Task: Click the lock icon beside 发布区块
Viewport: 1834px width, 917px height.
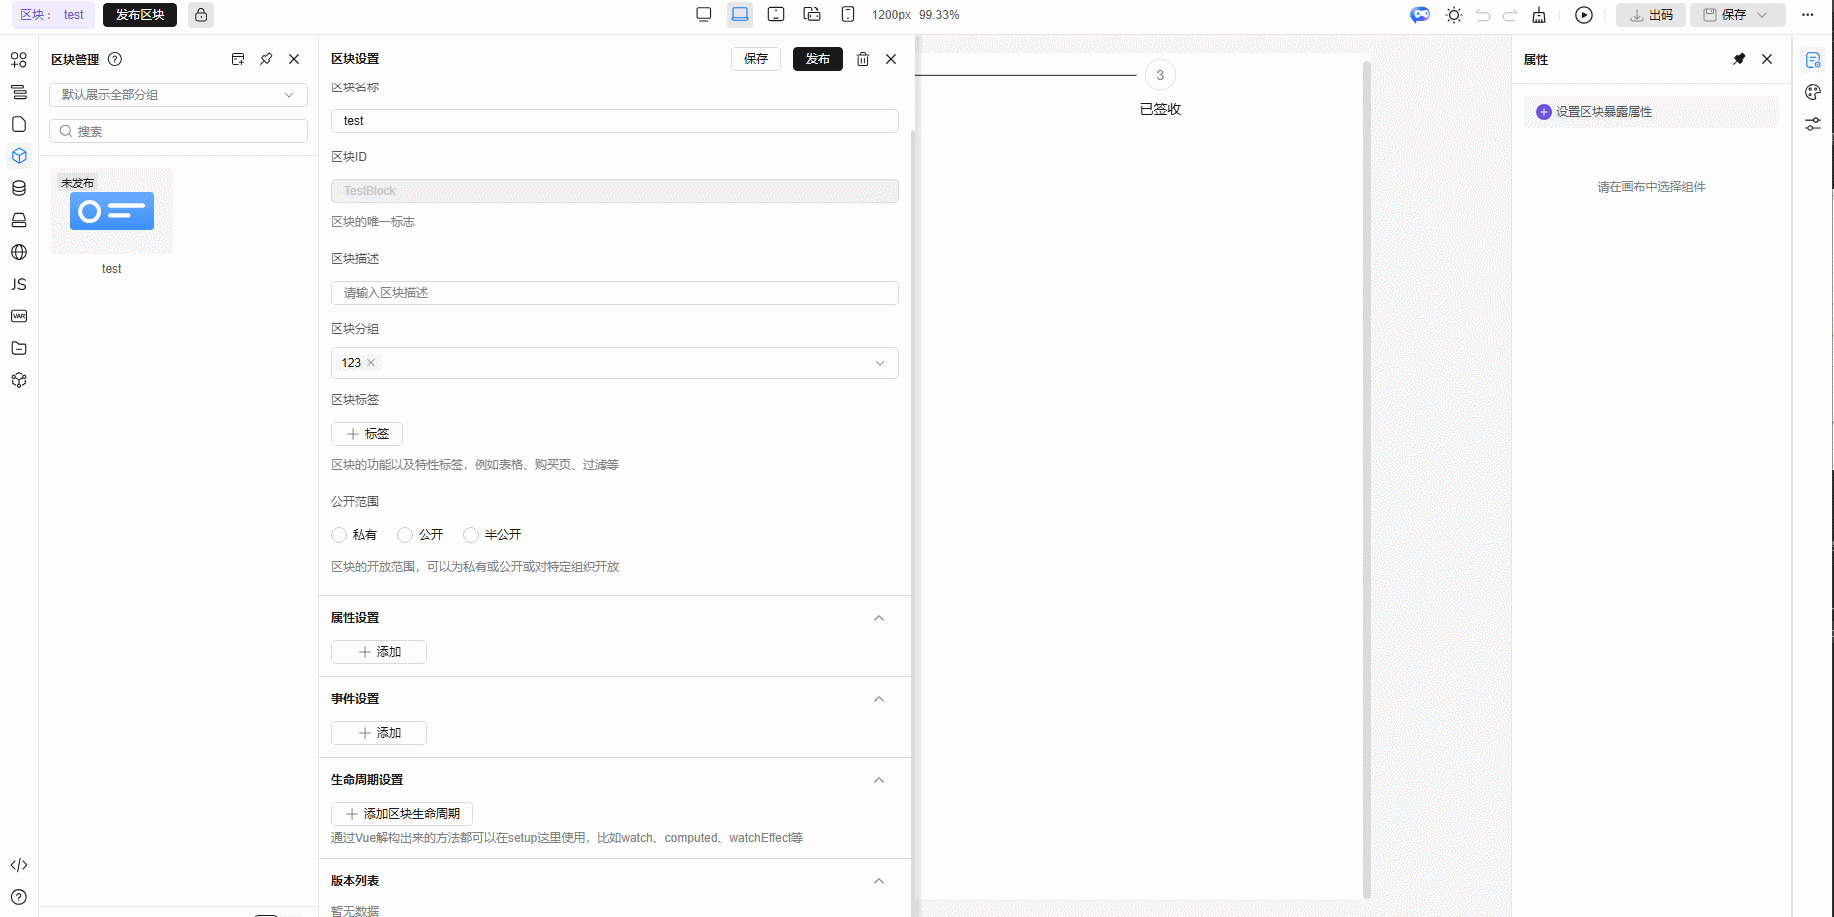Action: click(201, 15)
